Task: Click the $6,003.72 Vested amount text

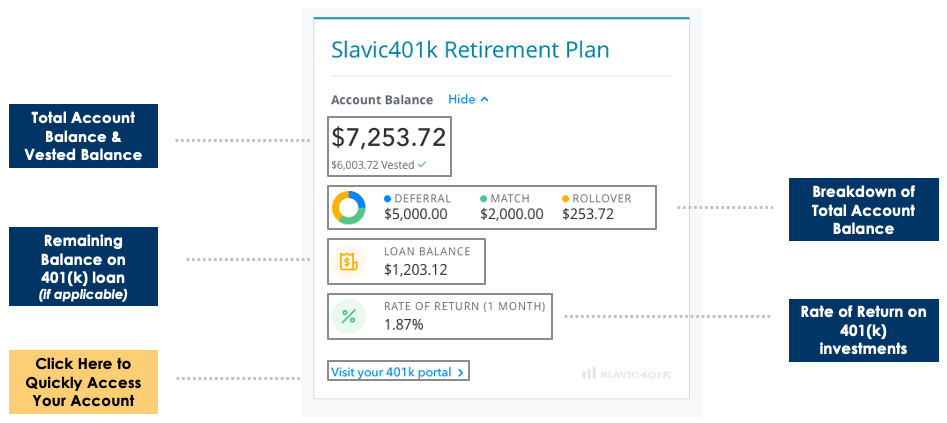Action: coord(372,165)
